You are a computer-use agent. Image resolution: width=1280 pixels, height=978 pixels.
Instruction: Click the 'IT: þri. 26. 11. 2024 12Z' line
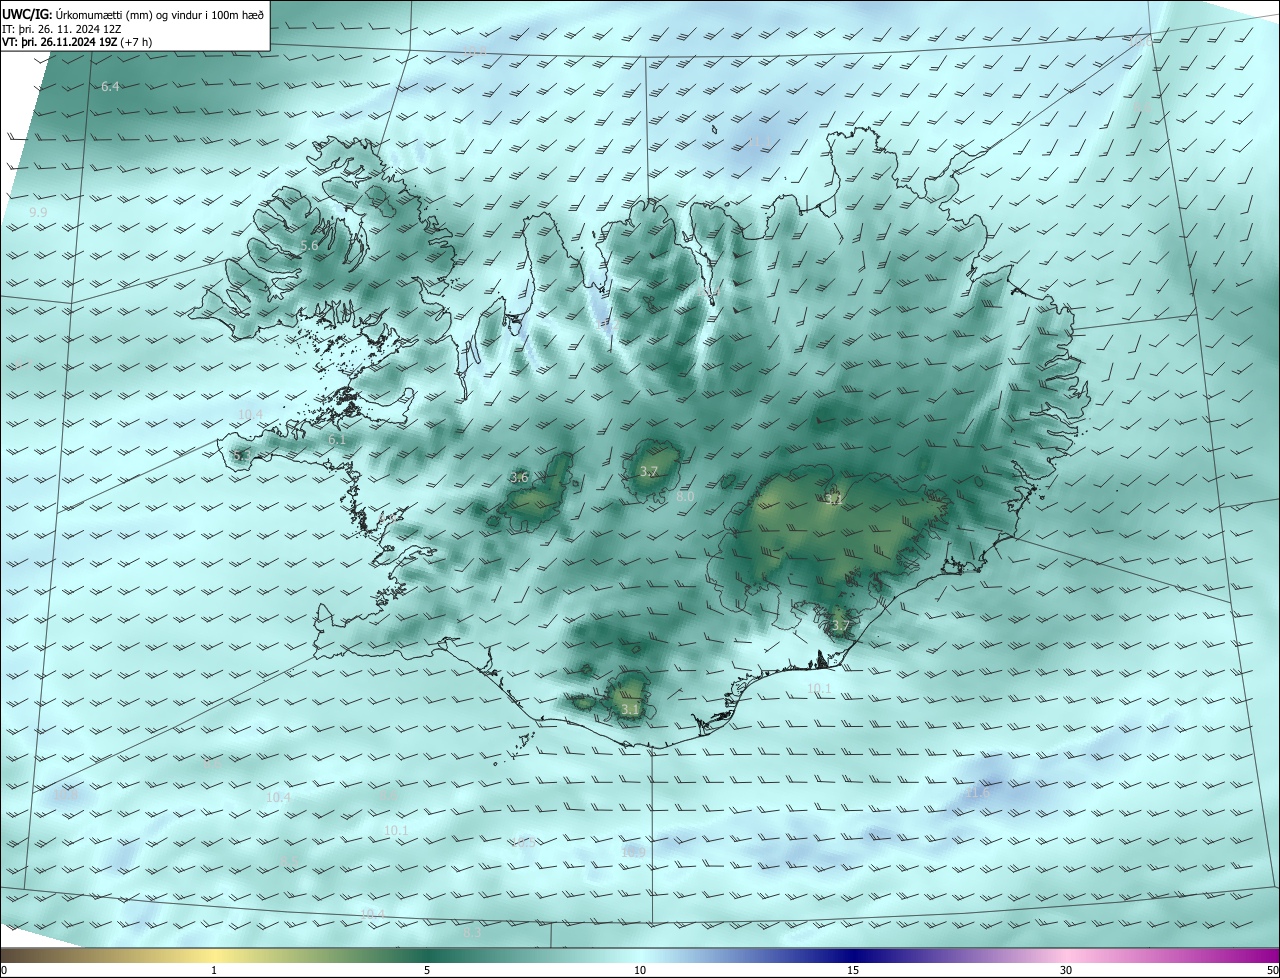click(x=62, y=30)
